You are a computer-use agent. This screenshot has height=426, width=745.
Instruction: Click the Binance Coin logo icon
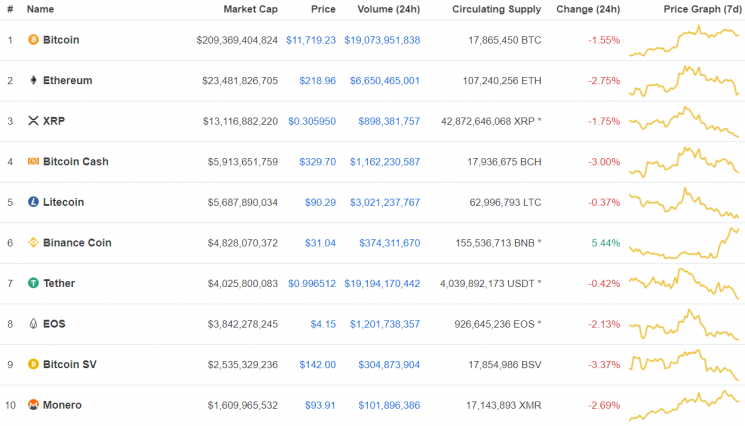[x=33, y=243]
